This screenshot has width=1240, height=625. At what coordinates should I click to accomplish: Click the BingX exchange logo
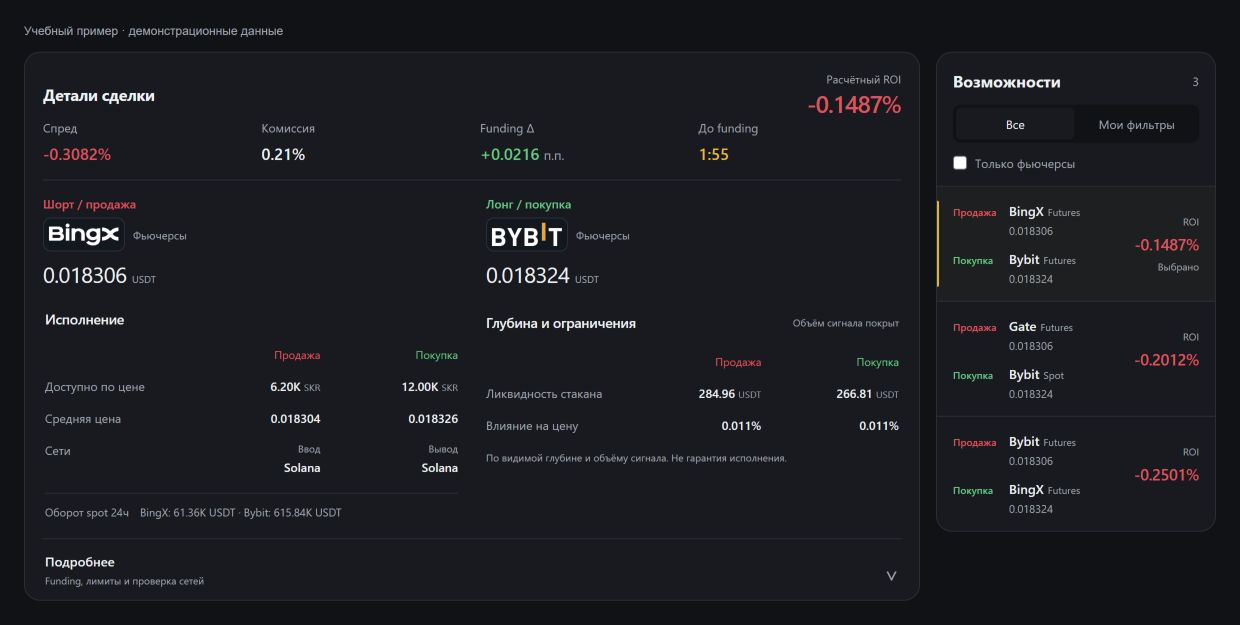coord(84,235)
